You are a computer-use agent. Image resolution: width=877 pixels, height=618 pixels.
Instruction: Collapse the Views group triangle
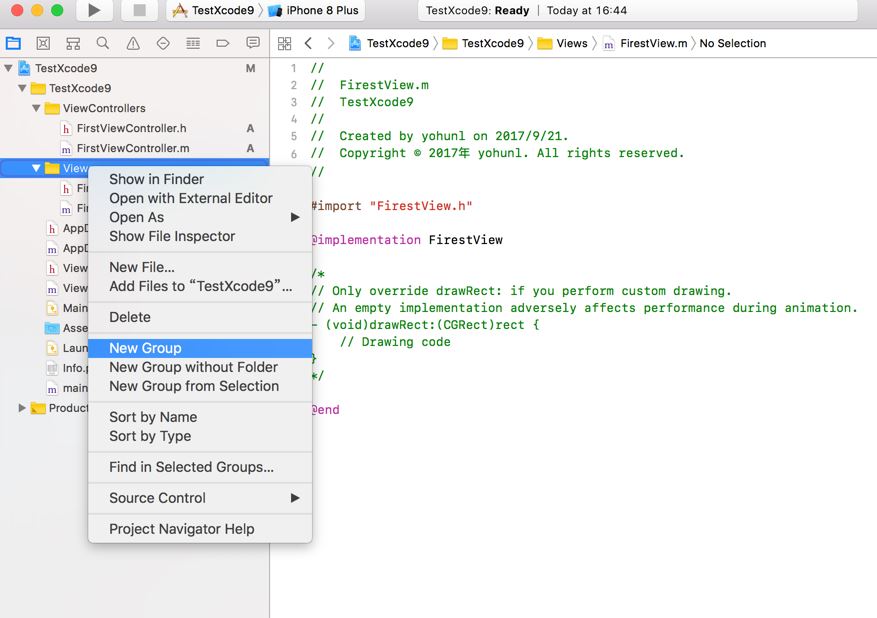[x=36, y=168]
